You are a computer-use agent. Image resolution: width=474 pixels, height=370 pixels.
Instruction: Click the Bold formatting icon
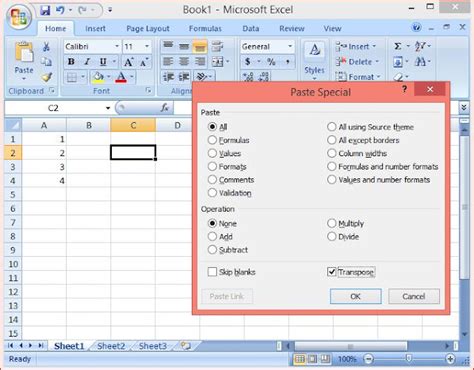click(x=71, y=62)
